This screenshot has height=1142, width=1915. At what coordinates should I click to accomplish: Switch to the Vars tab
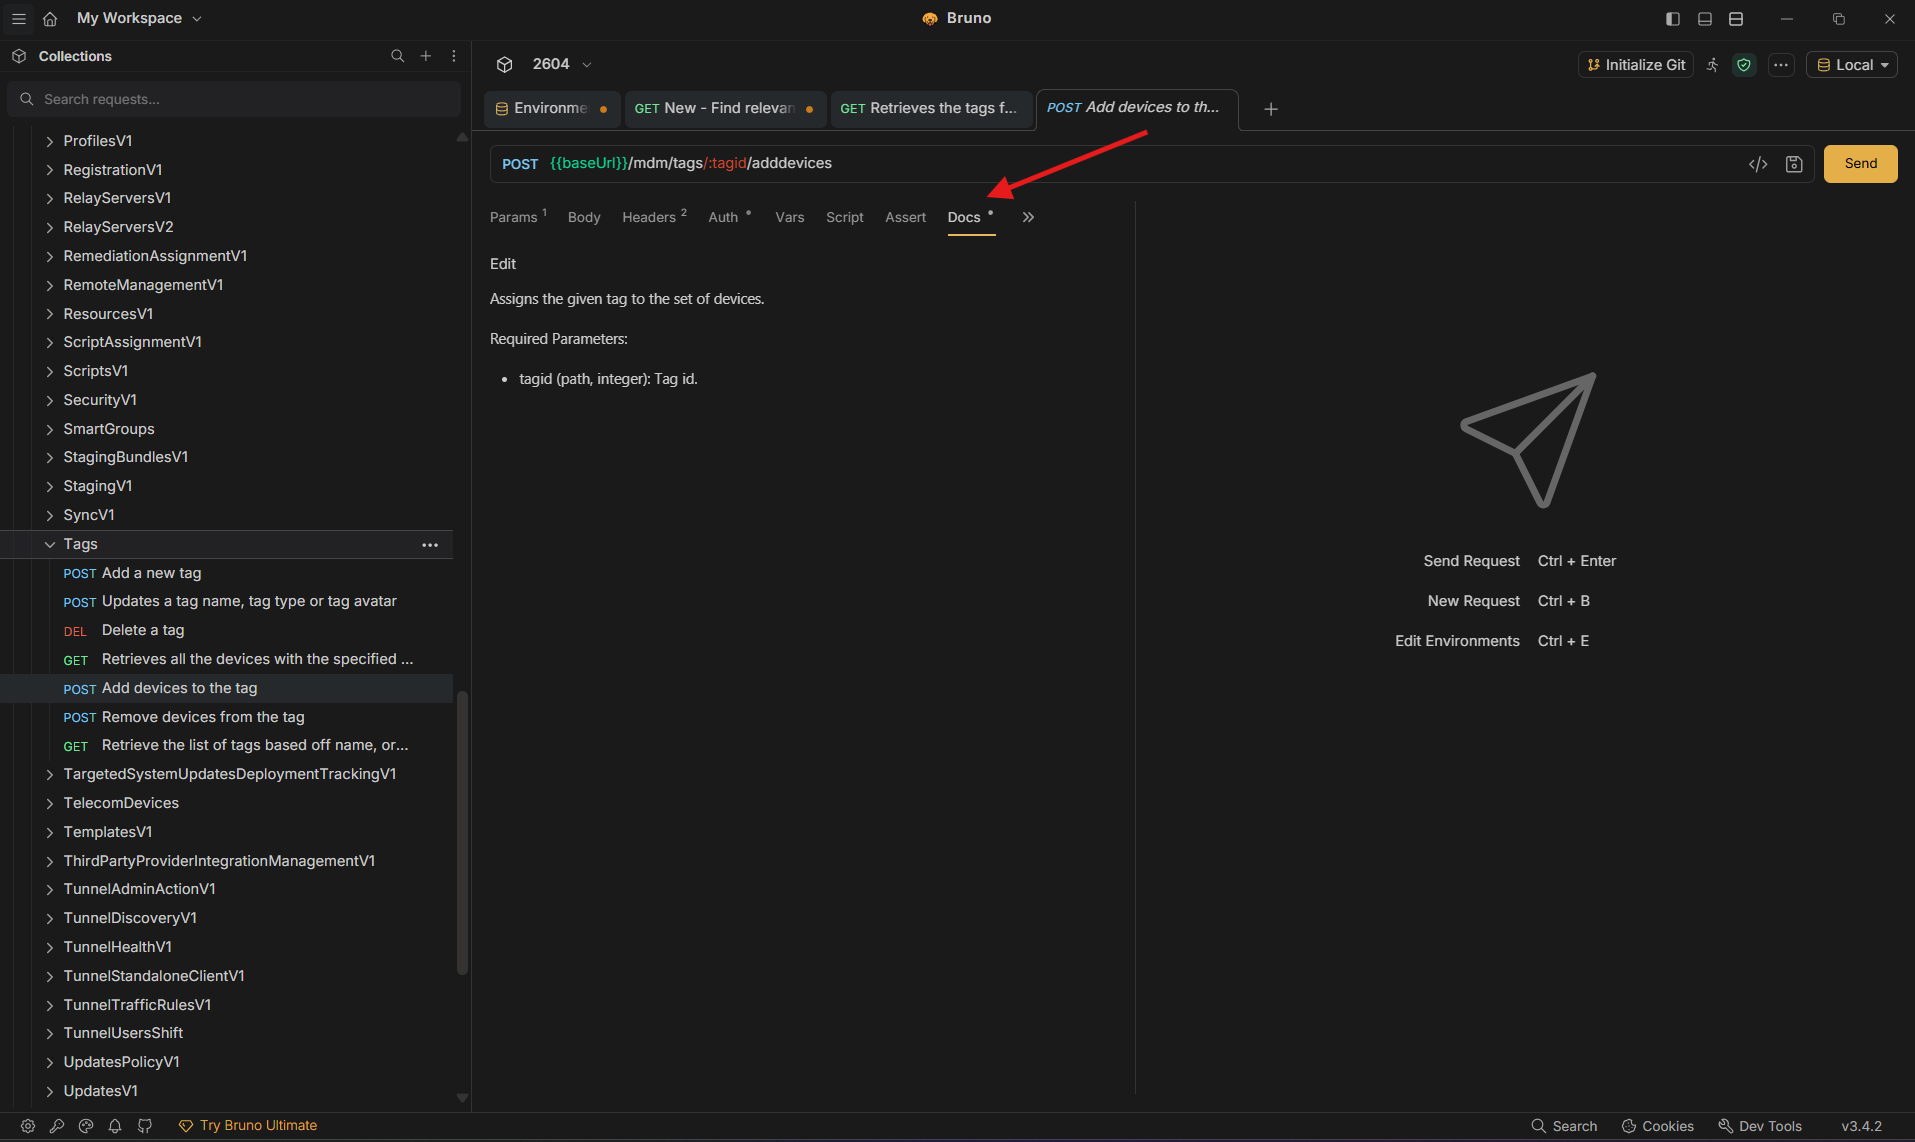click(790, 217)
